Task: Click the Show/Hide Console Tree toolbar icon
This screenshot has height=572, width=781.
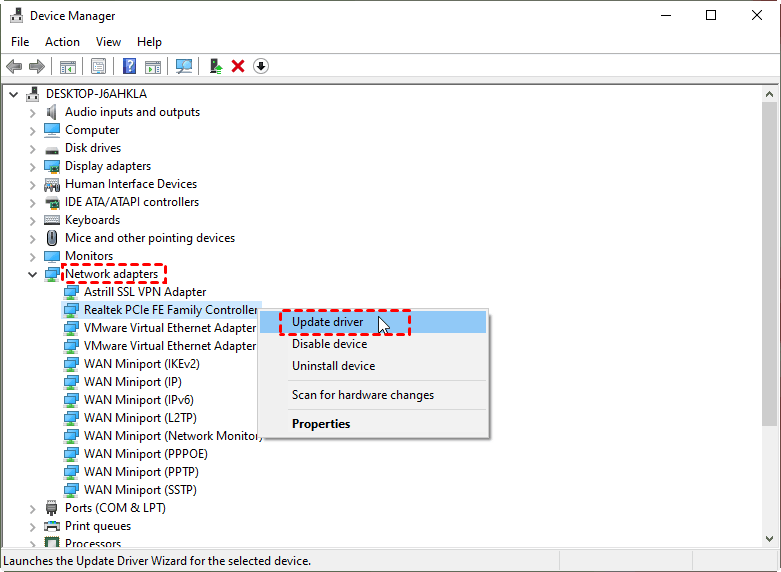Action: [68, 66]
